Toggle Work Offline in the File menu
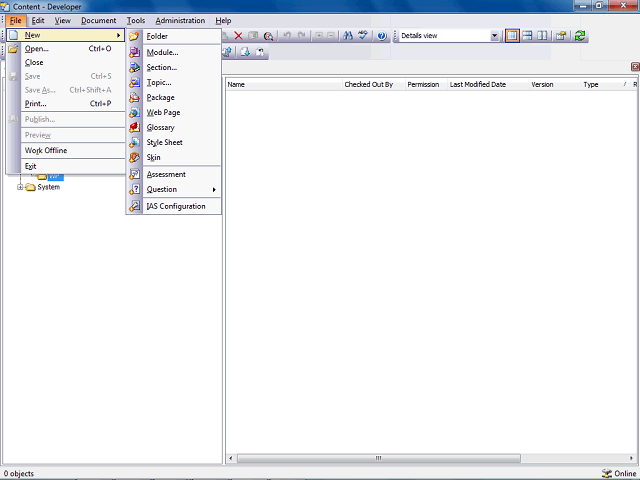The height and width of the screenshot is (480, 640). coord(66,150)
